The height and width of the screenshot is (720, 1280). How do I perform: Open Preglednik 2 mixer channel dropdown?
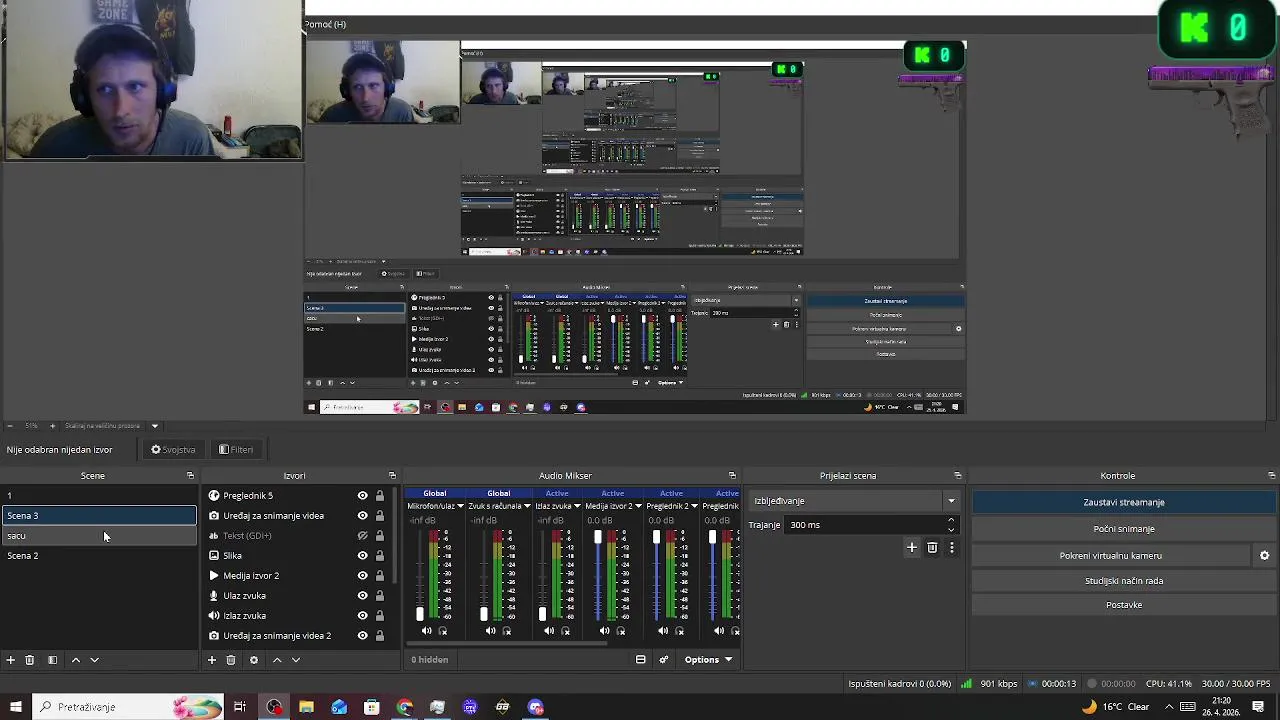point(695,506)
